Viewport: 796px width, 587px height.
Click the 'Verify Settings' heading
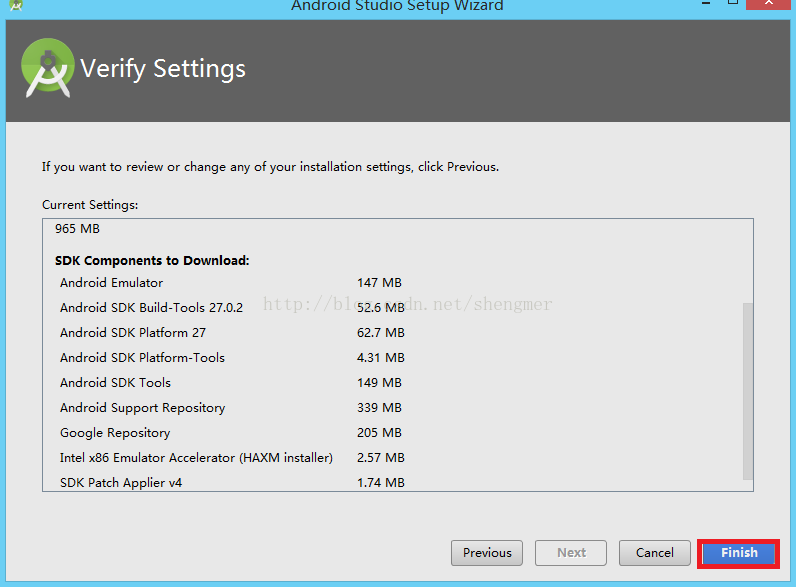point(163,69)
